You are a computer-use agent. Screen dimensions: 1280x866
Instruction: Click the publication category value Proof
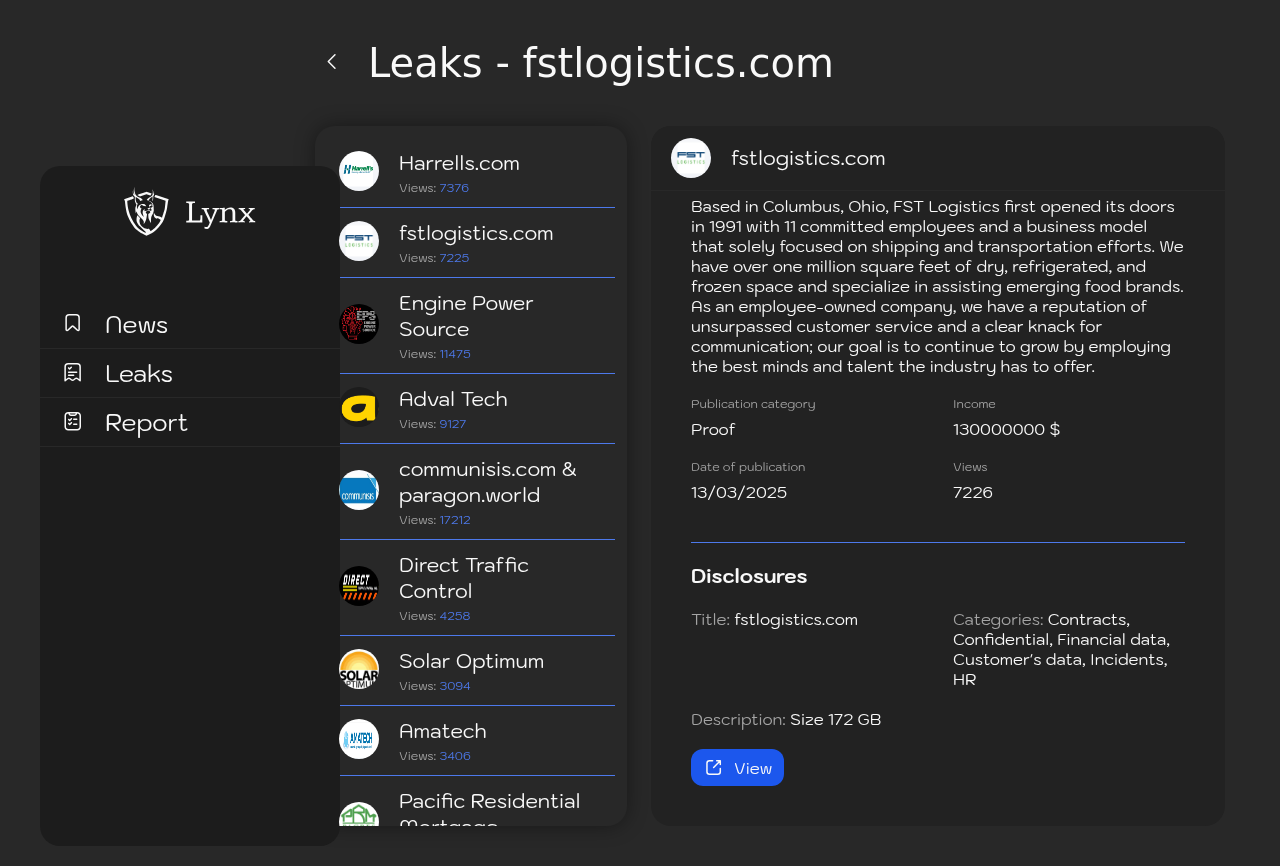pos(713,430)
